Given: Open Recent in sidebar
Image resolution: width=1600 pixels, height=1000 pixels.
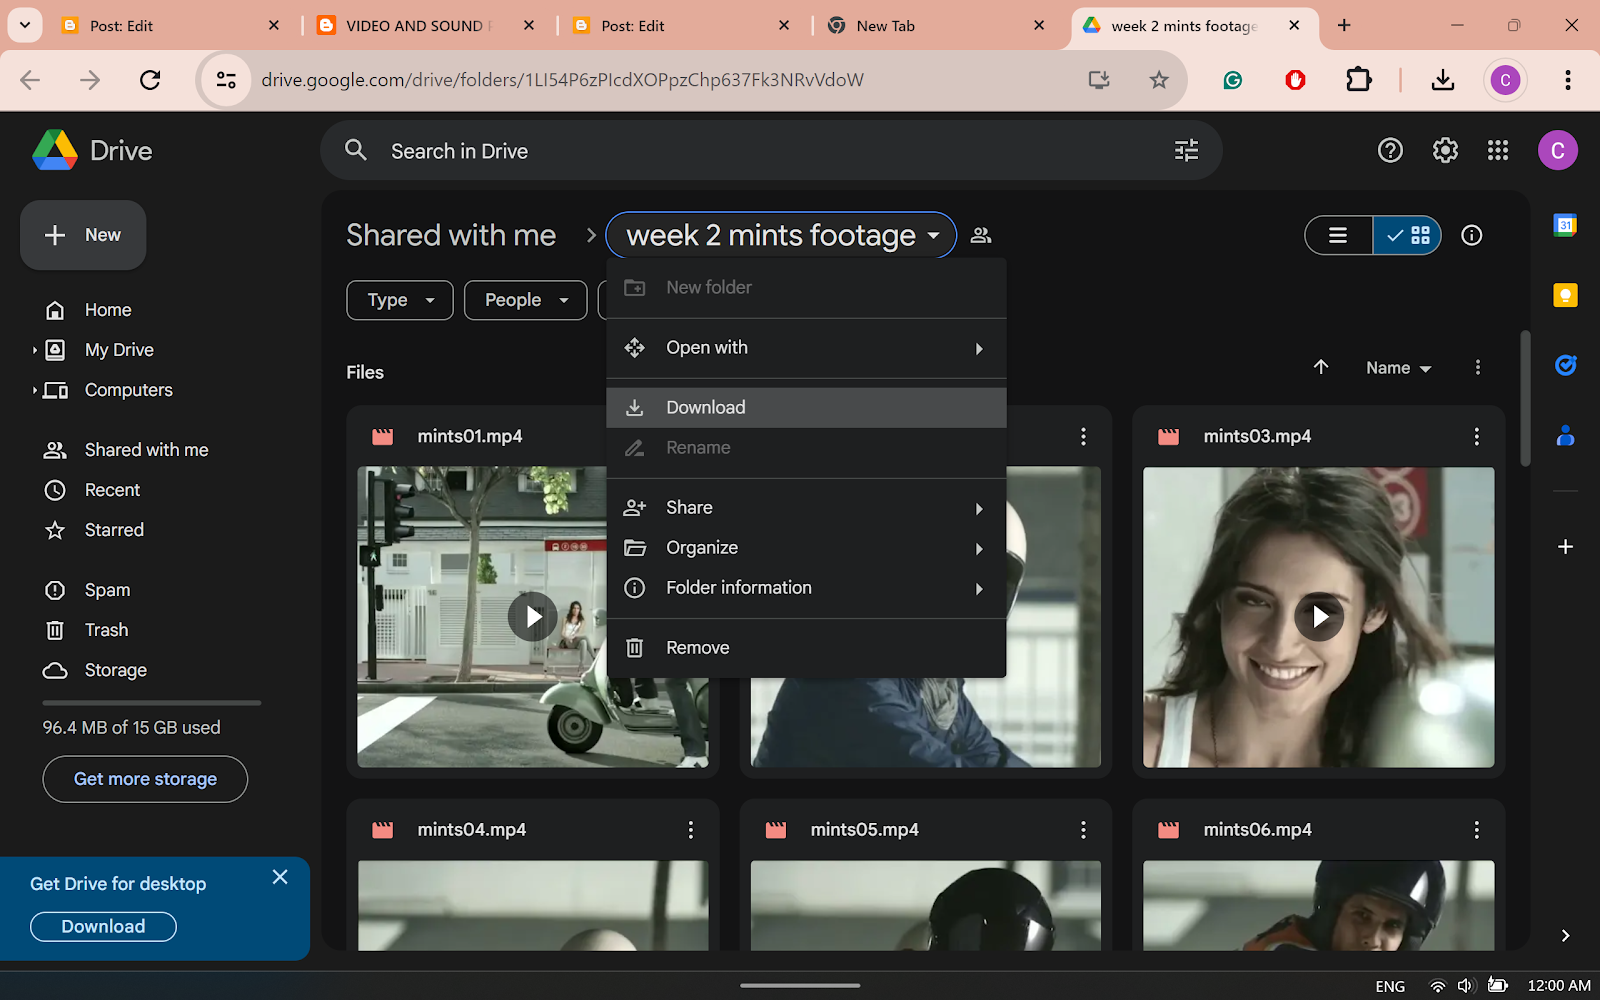Looking at the screenshot, I should click(x=112, y=490).
